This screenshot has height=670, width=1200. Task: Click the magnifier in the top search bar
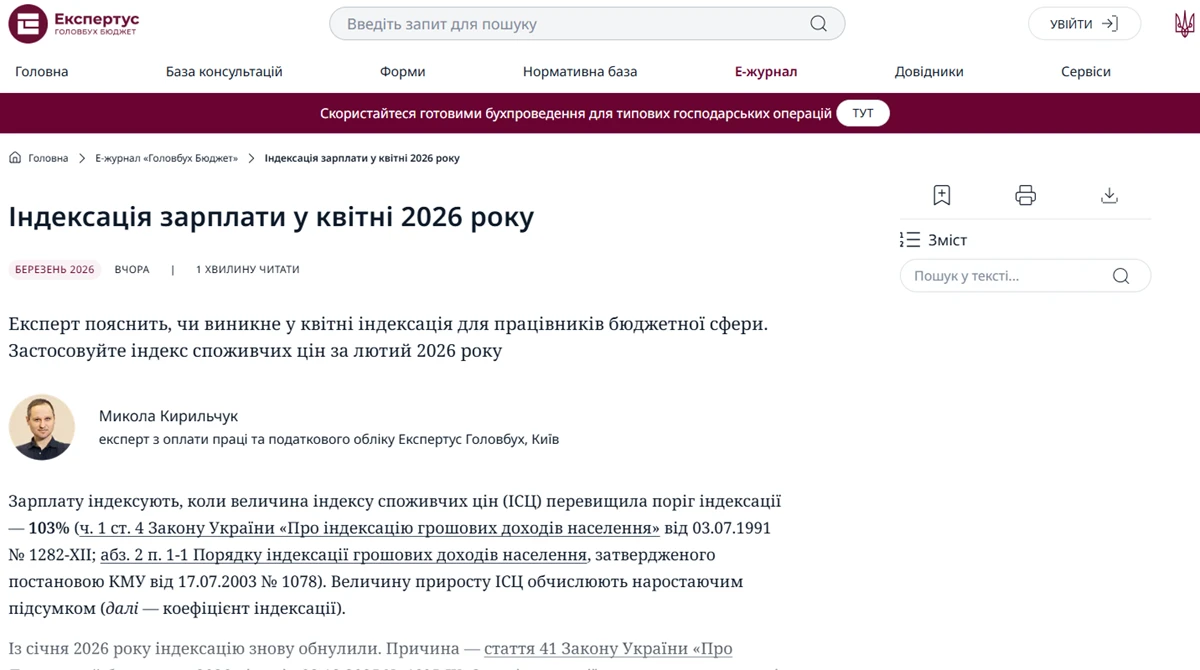coord(818,23)
